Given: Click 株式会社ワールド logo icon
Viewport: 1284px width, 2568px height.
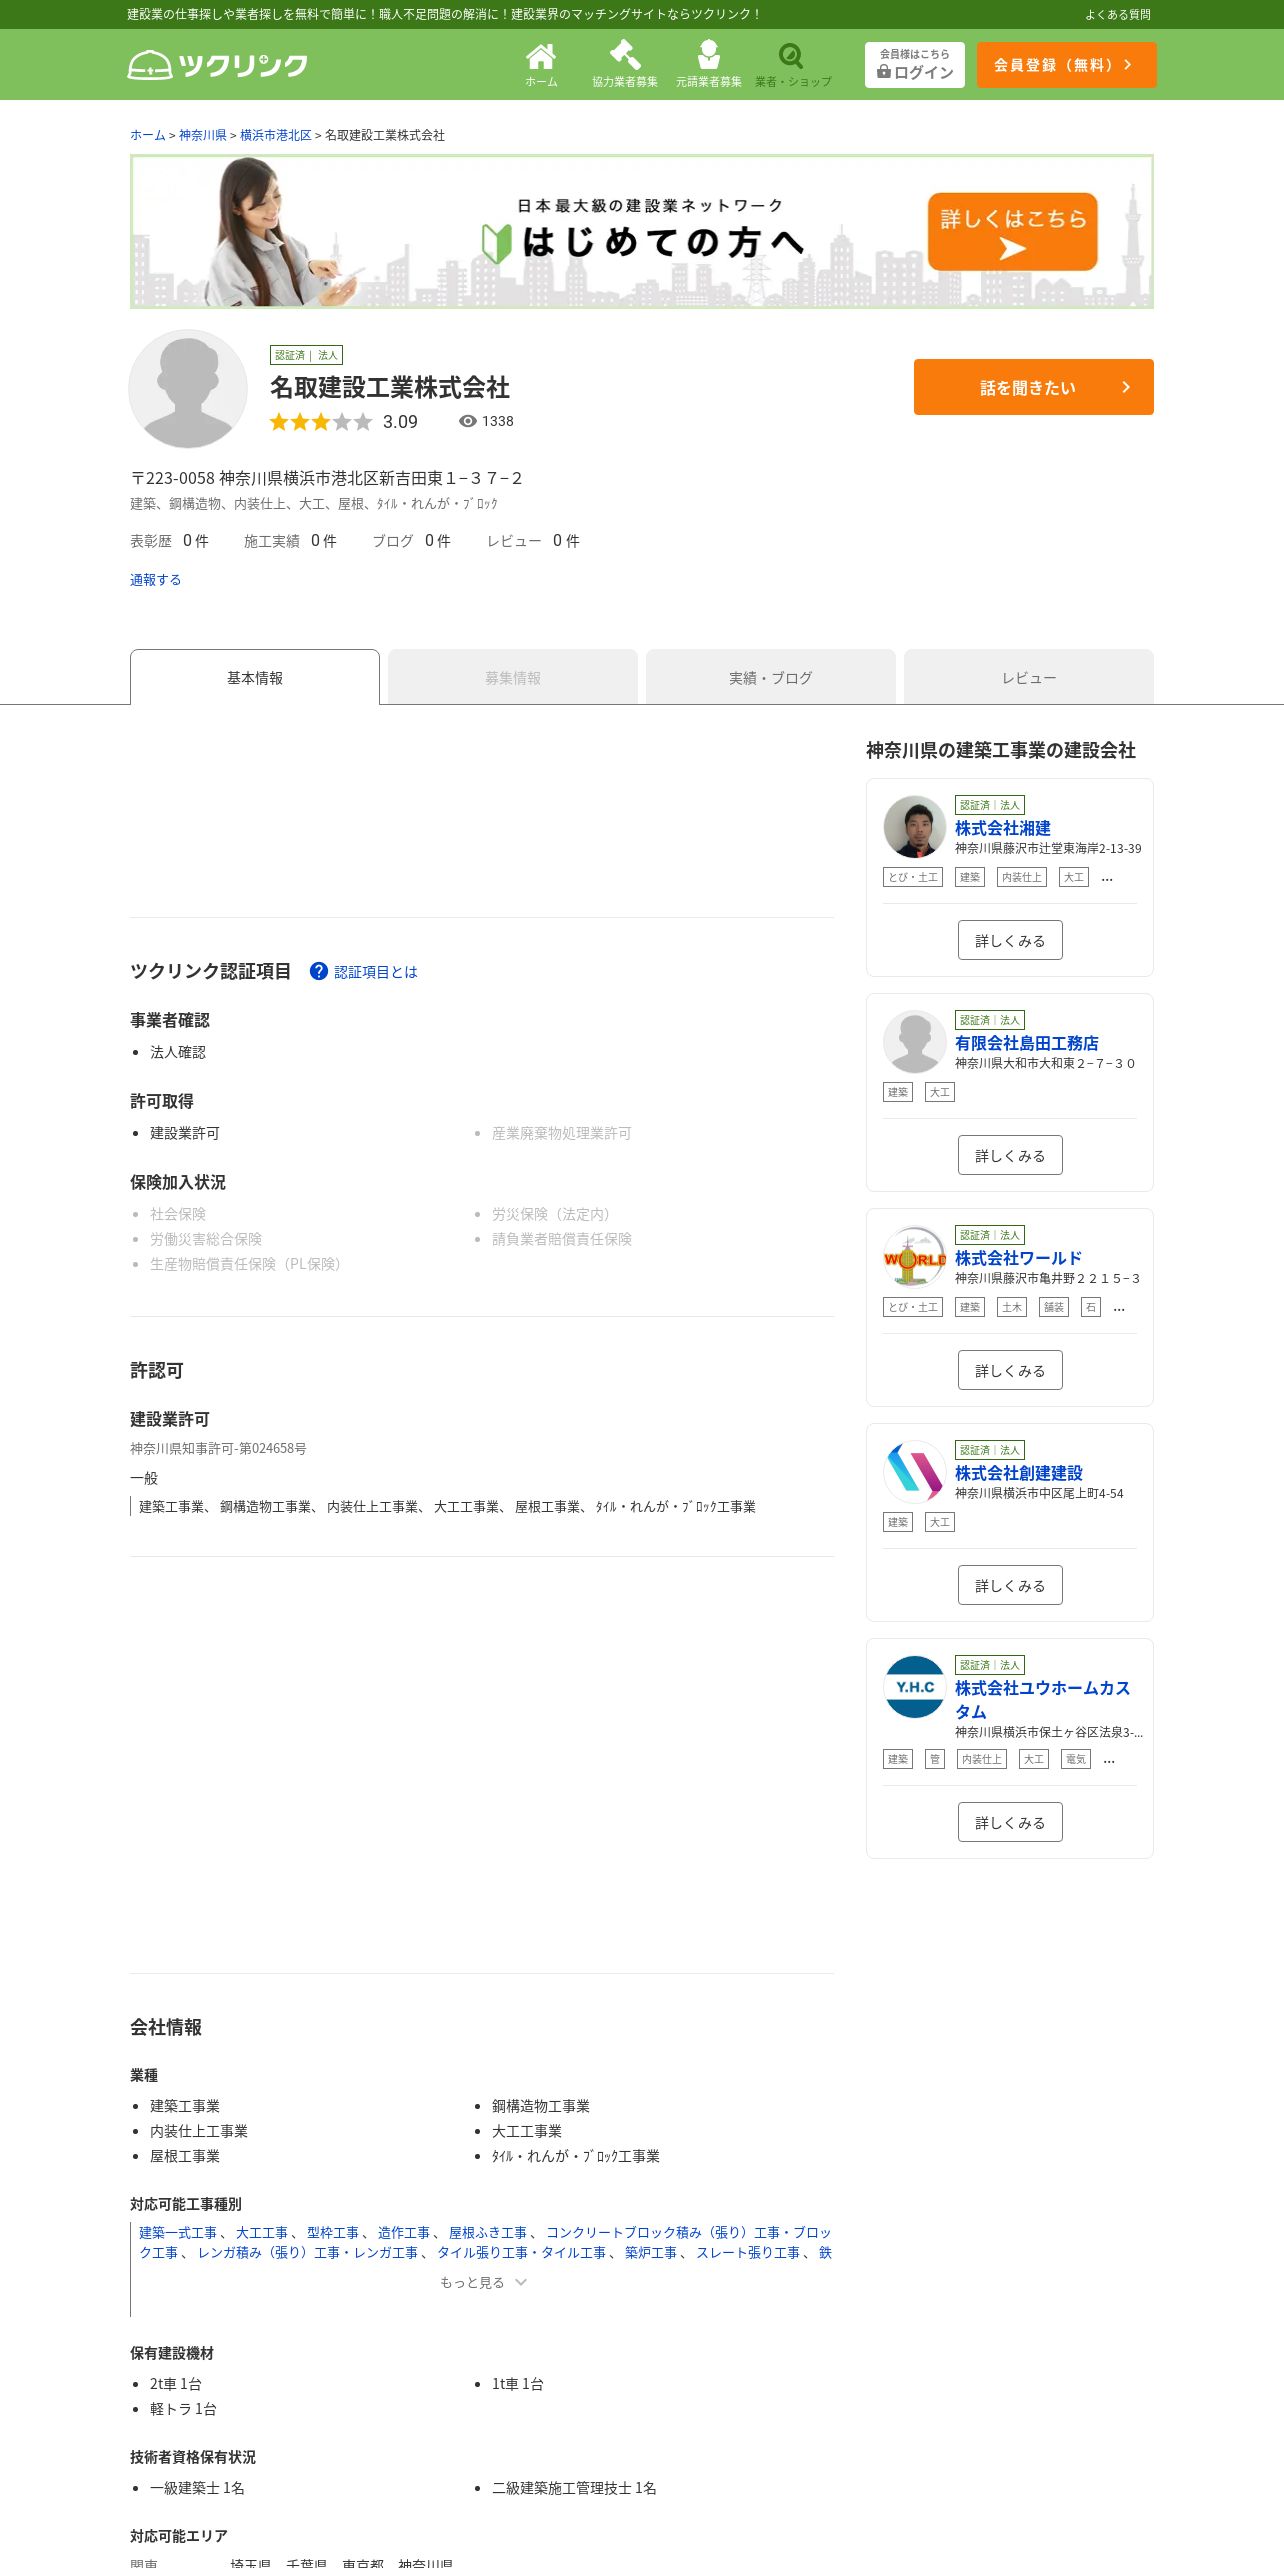Looking at the screenshot, I should (x=915, y=1257).
